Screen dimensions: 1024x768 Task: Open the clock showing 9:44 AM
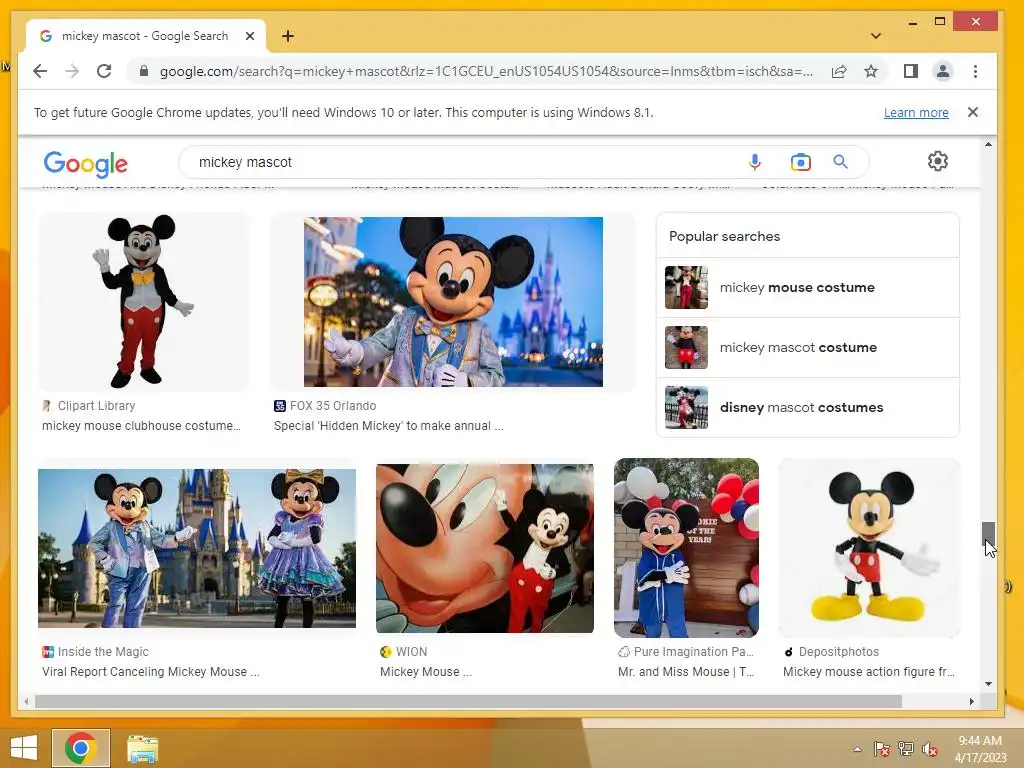click(980, 749)
